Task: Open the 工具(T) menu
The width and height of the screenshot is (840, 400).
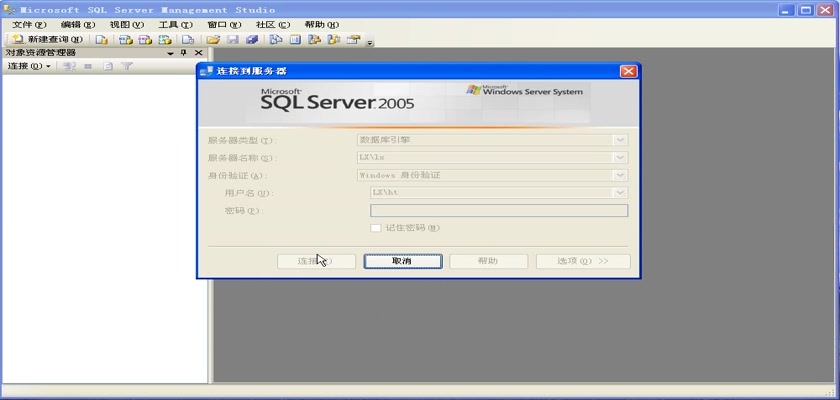Action: point(175,25)
